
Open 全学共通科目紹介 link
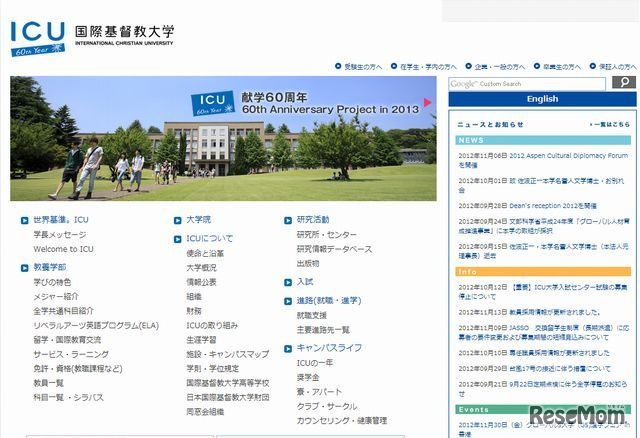tap(63, 311)
